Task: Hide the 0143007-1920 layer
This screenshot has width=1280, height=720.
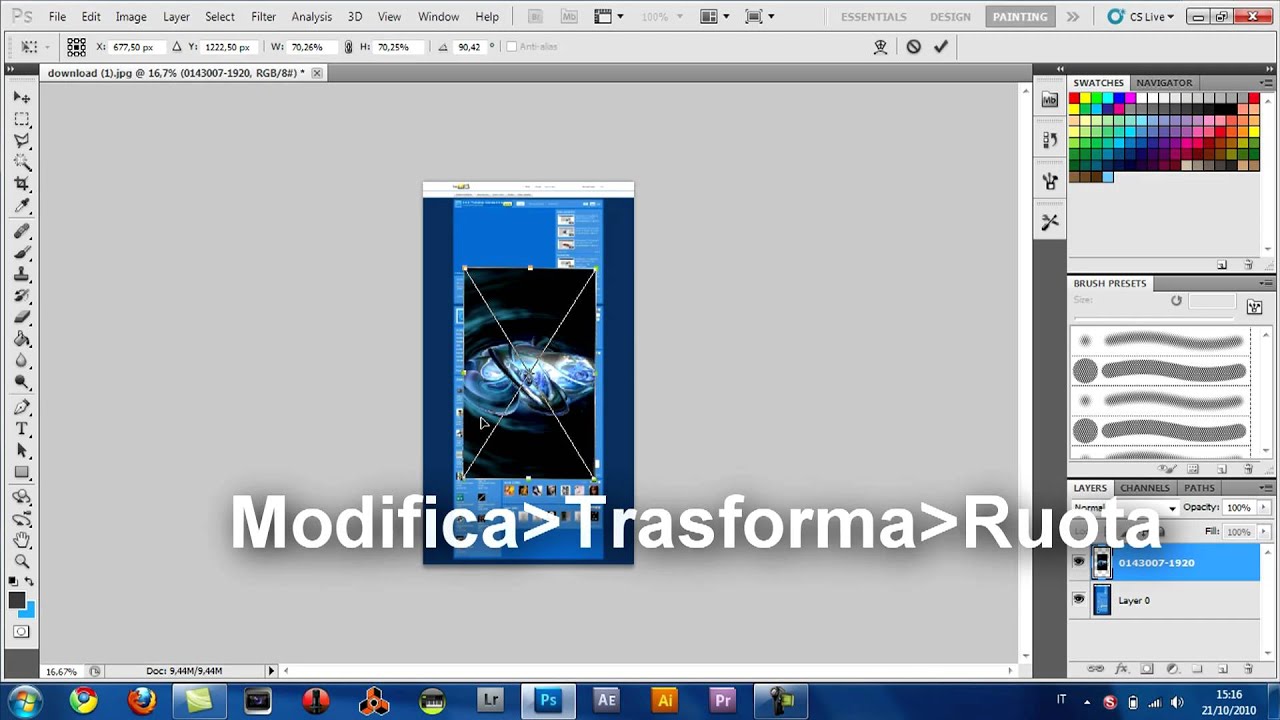Action: 1078,563
